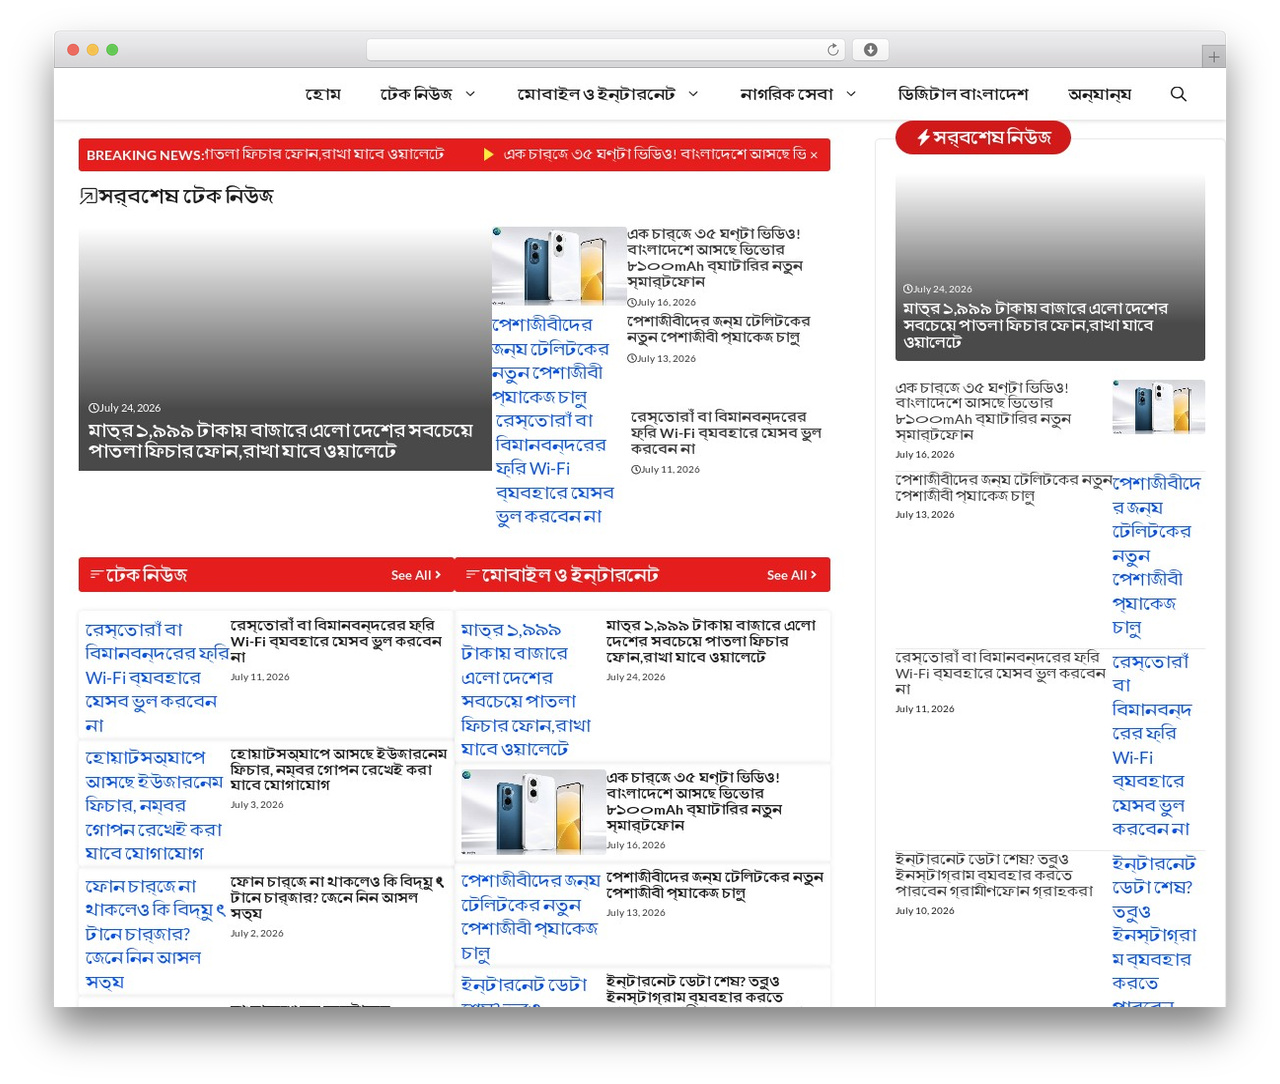Click See All in টেক নিউজ section
The height and width of the screenshot is (1084, 1280).
(416, 575)
